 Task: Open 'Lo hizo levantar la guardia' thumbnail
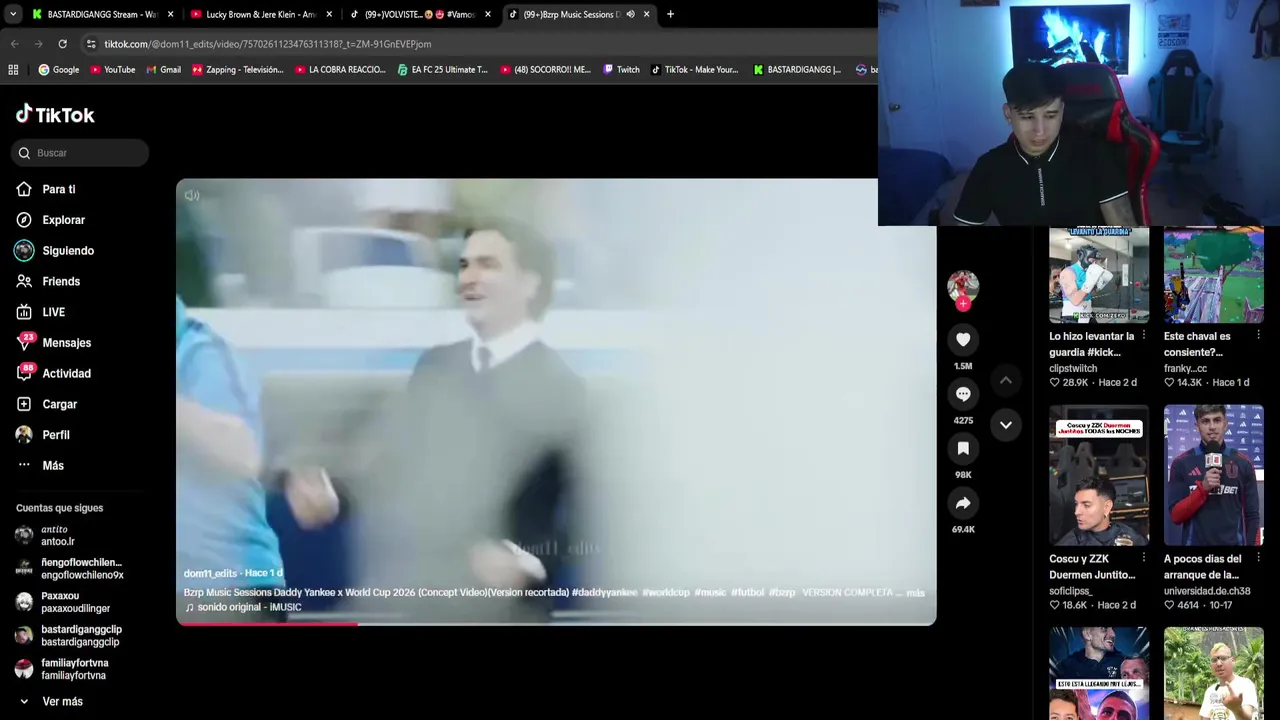pos(1099,275)
